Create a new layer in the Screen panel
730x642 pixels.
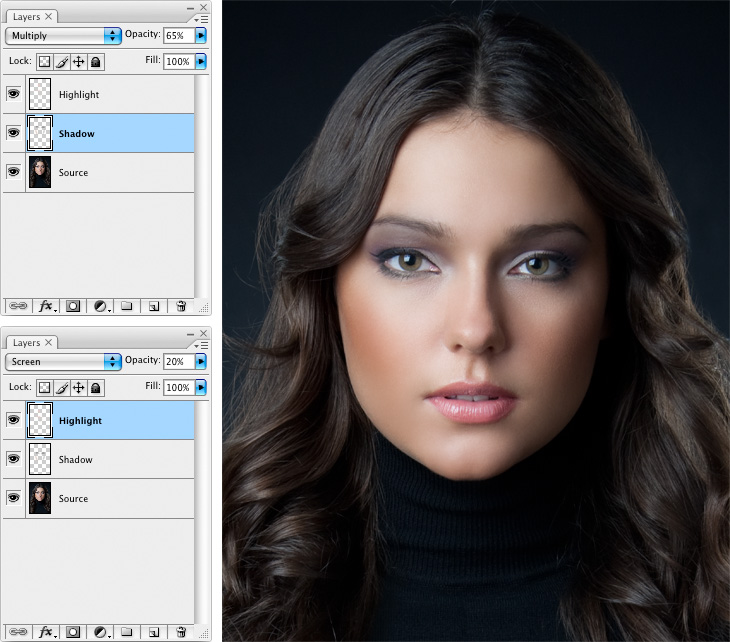point(154,632)
